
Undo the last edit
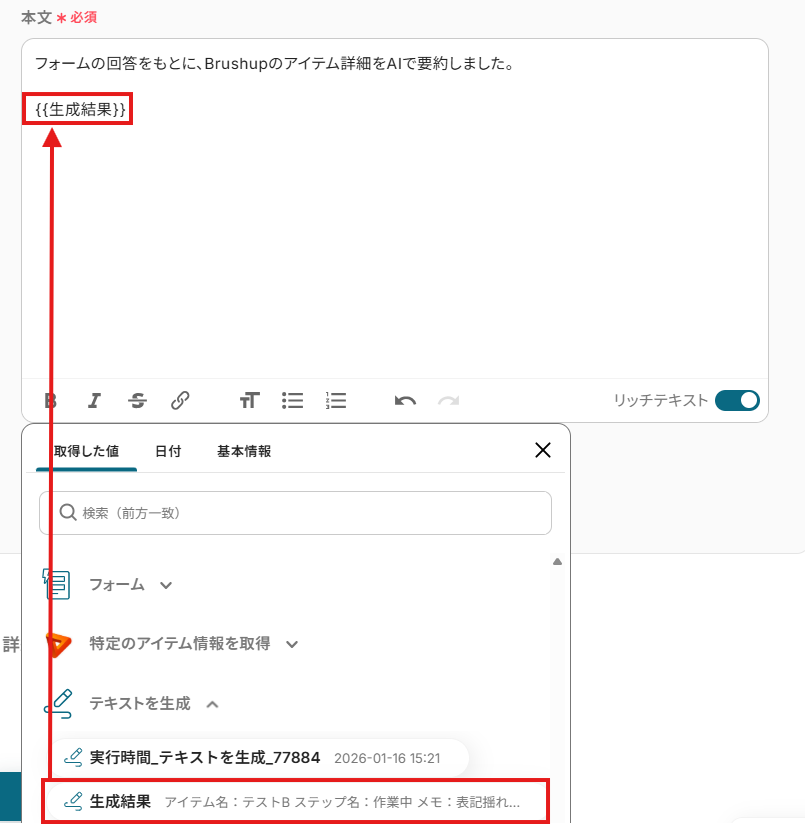[x=405, y=401]
